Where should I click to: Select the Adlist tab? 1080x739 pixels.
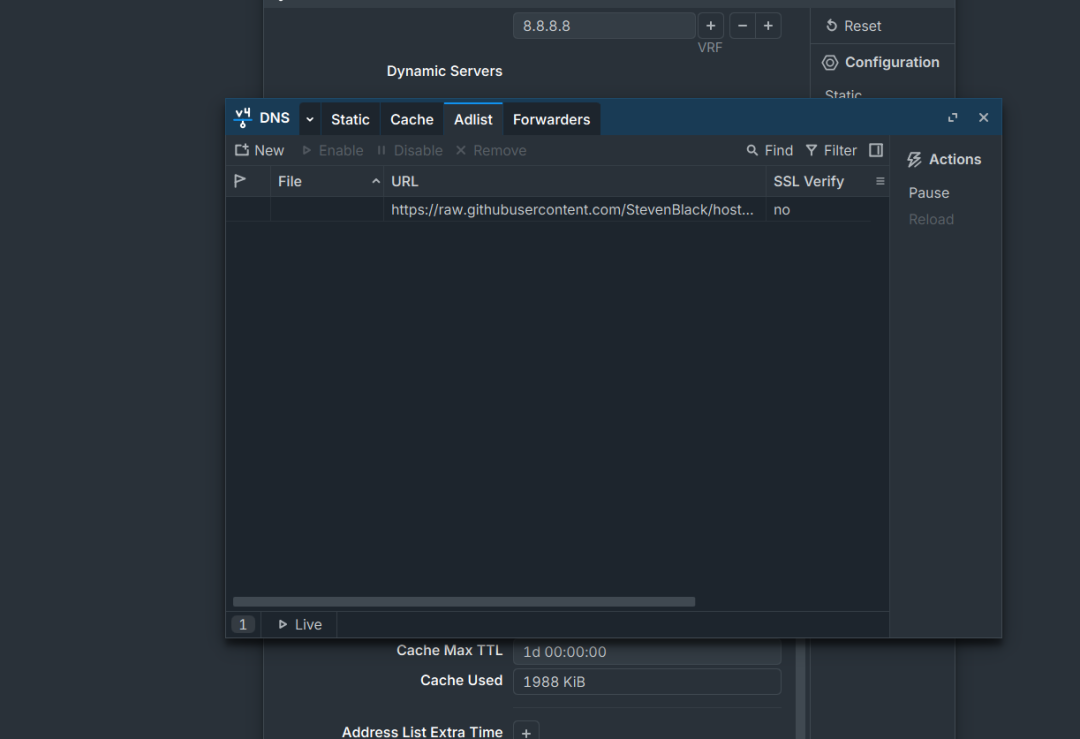(473, 119)
